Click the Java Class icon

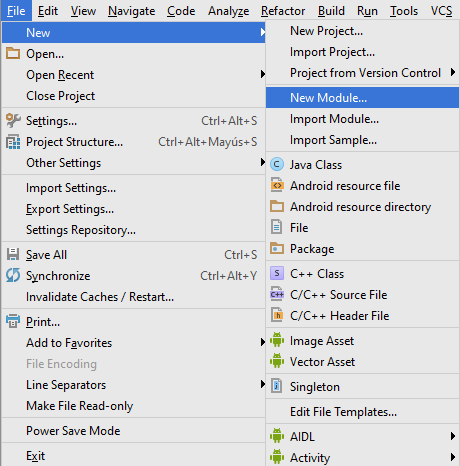pyautogui.click(x=277, y=165)
